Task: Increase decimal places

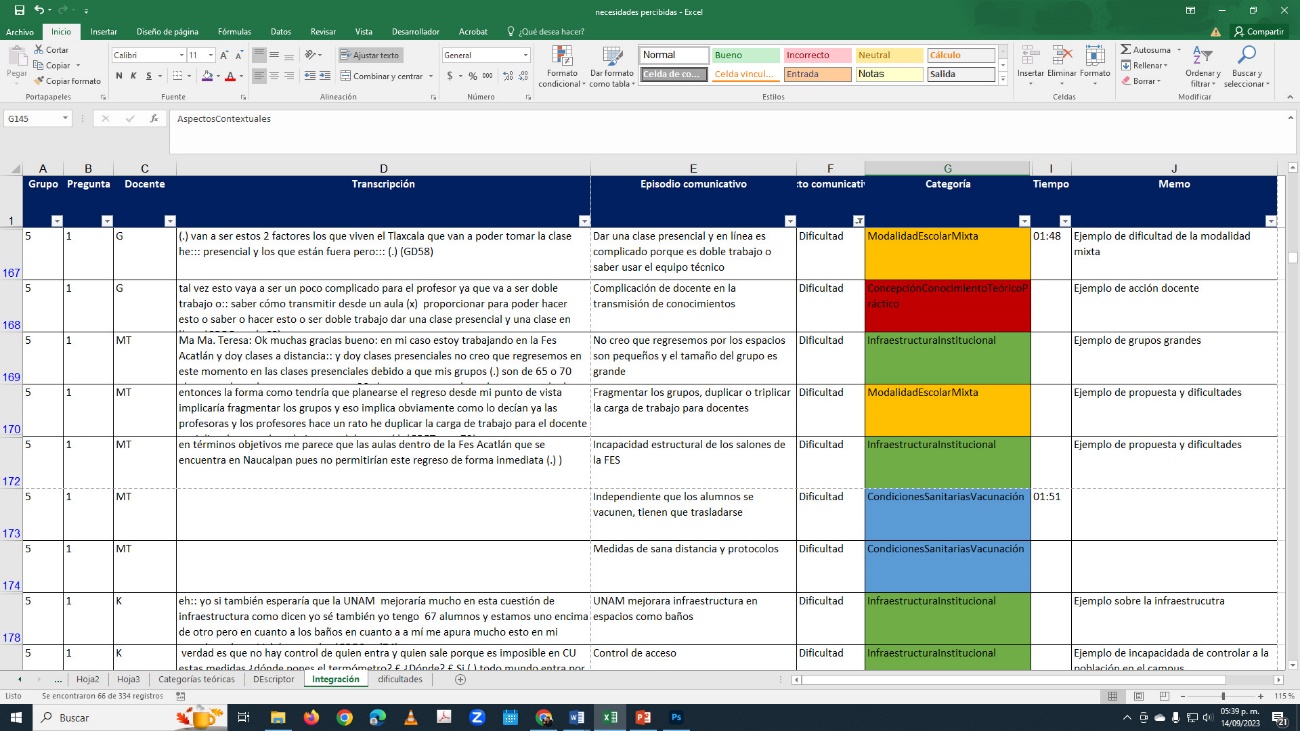Action: tap(507, 76)
